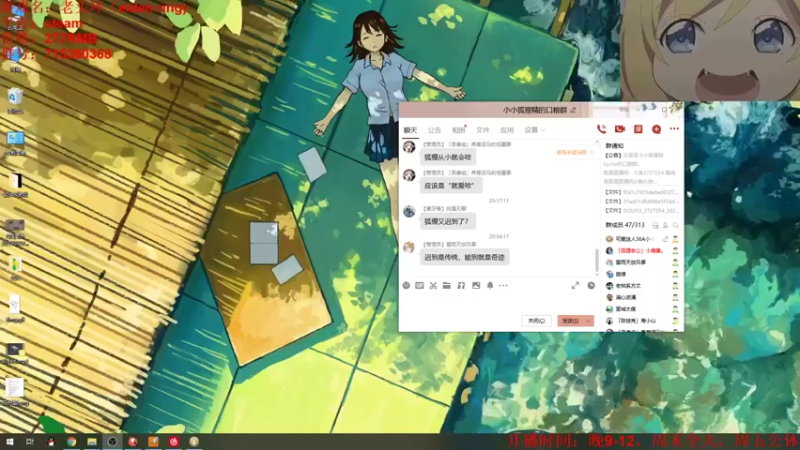Expand the 设置 dropdown tab
This screenshot has height=450, width=800.
(535, 130)
